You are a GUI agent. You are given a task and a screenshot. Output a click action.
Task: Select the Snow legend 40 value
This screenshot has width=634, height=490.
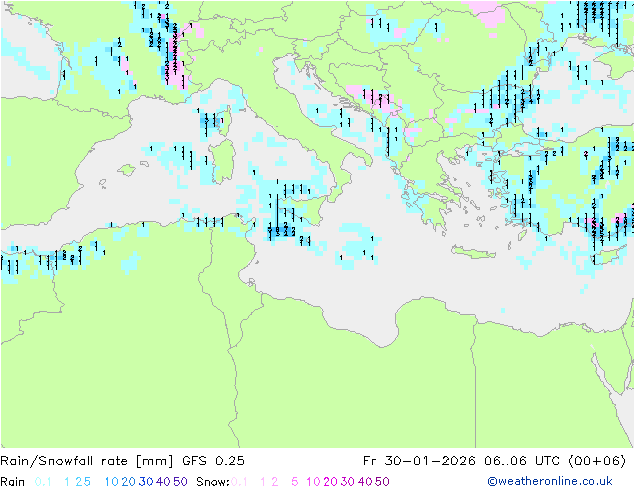tap(365, 482)
